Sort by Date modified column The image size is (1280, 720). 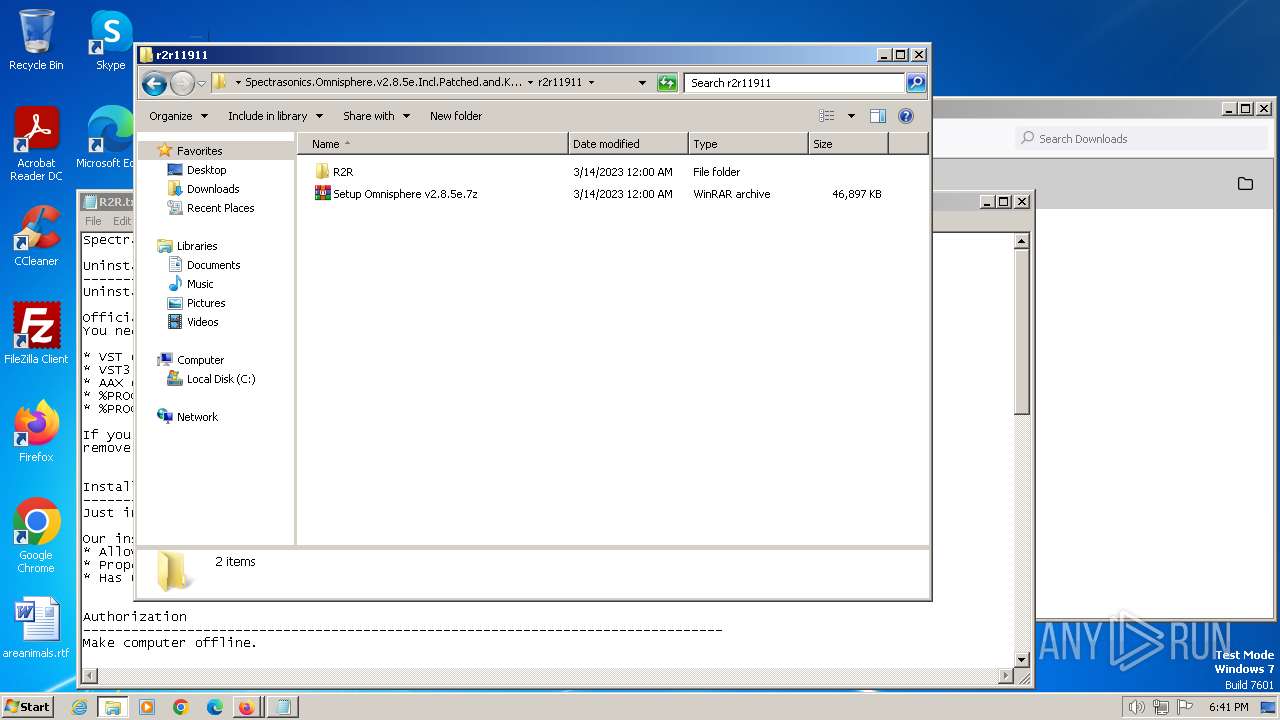pos(628,144)
